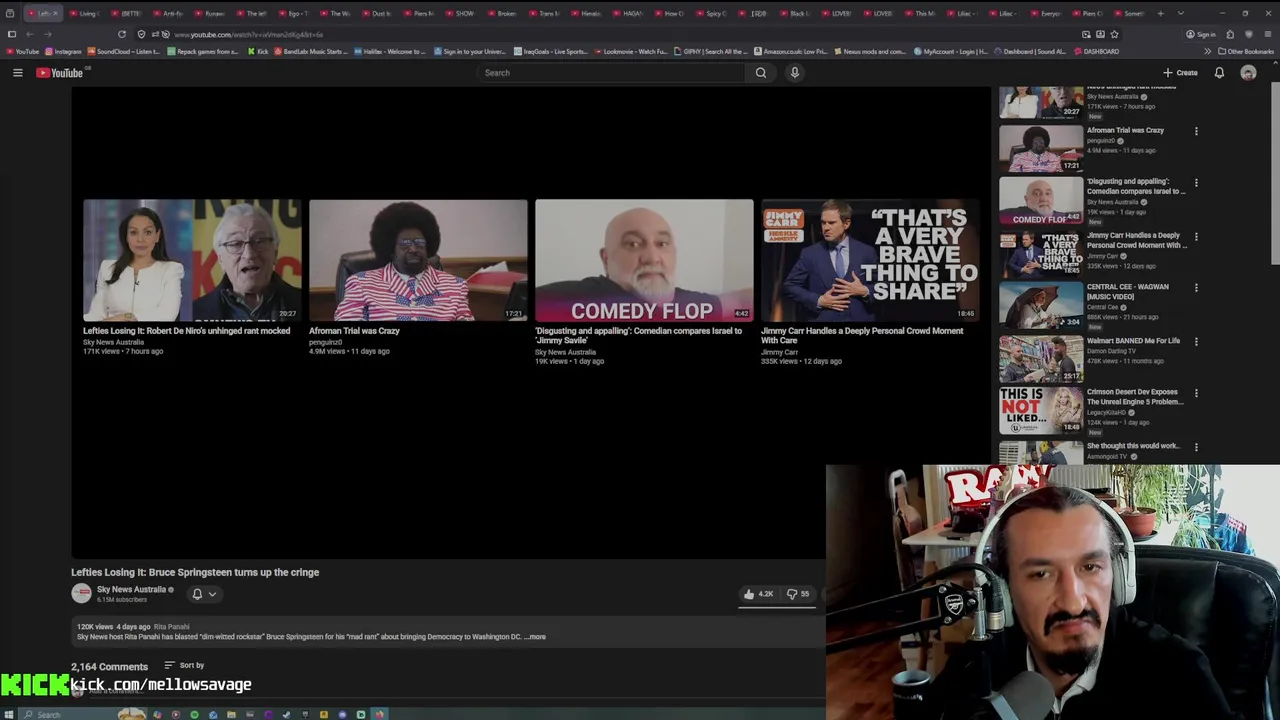This screenshot has height=720, width=1280.
Task: Open options menu for 'Disgusting and appalling' sidebar video
Action: (x=1196, y=183)
